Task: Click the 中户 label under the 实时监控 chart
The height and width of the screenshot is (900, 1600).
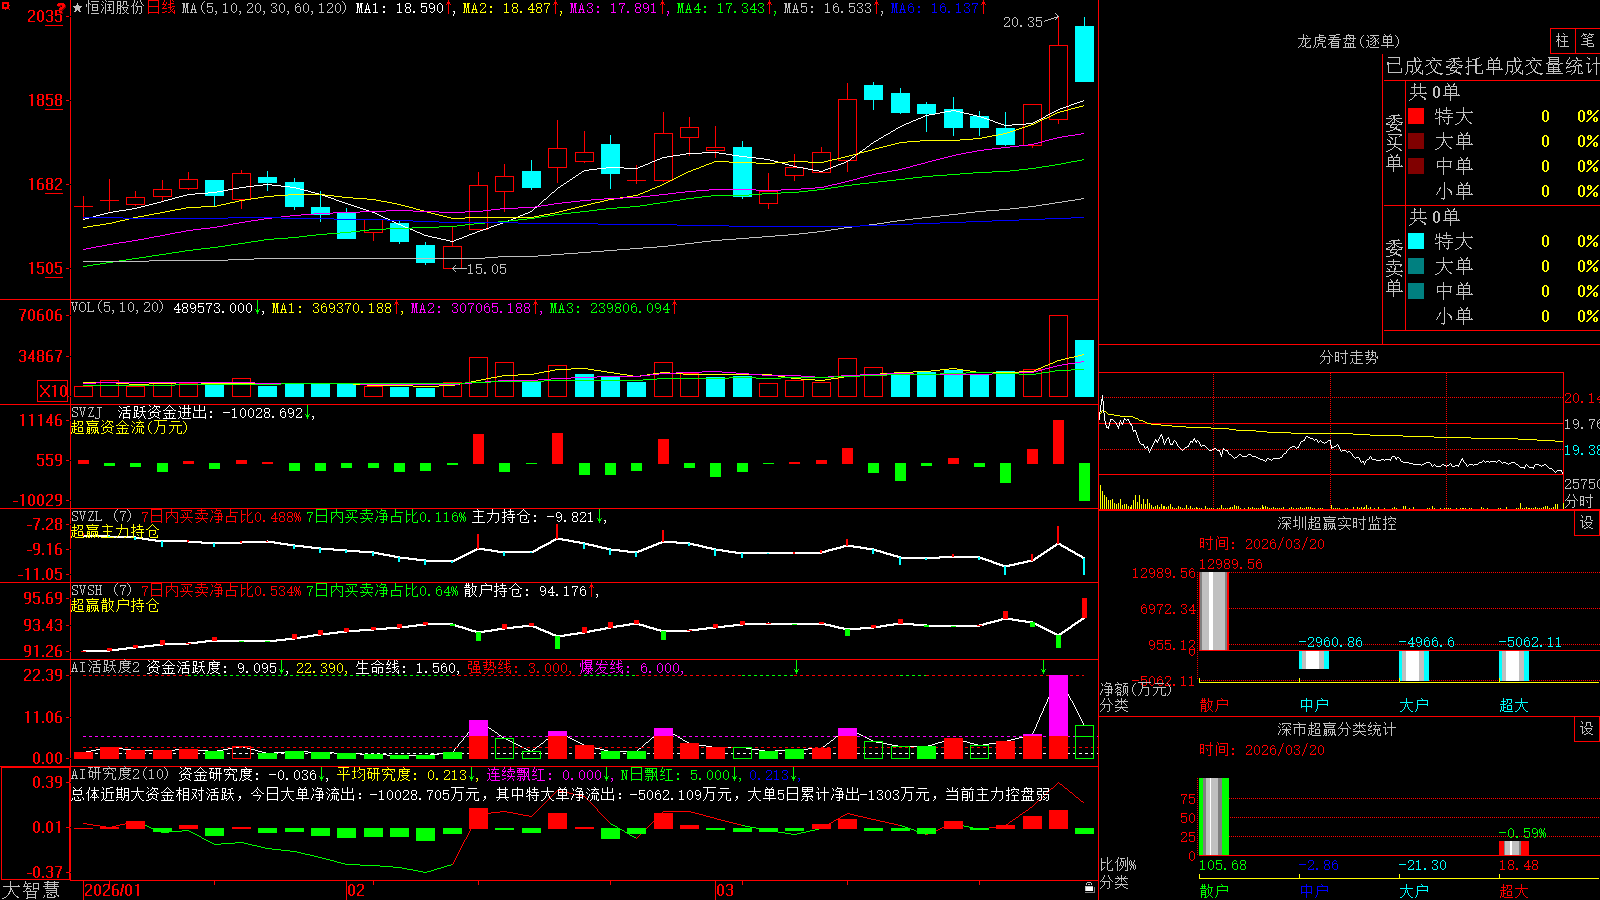Action: 1313,705
